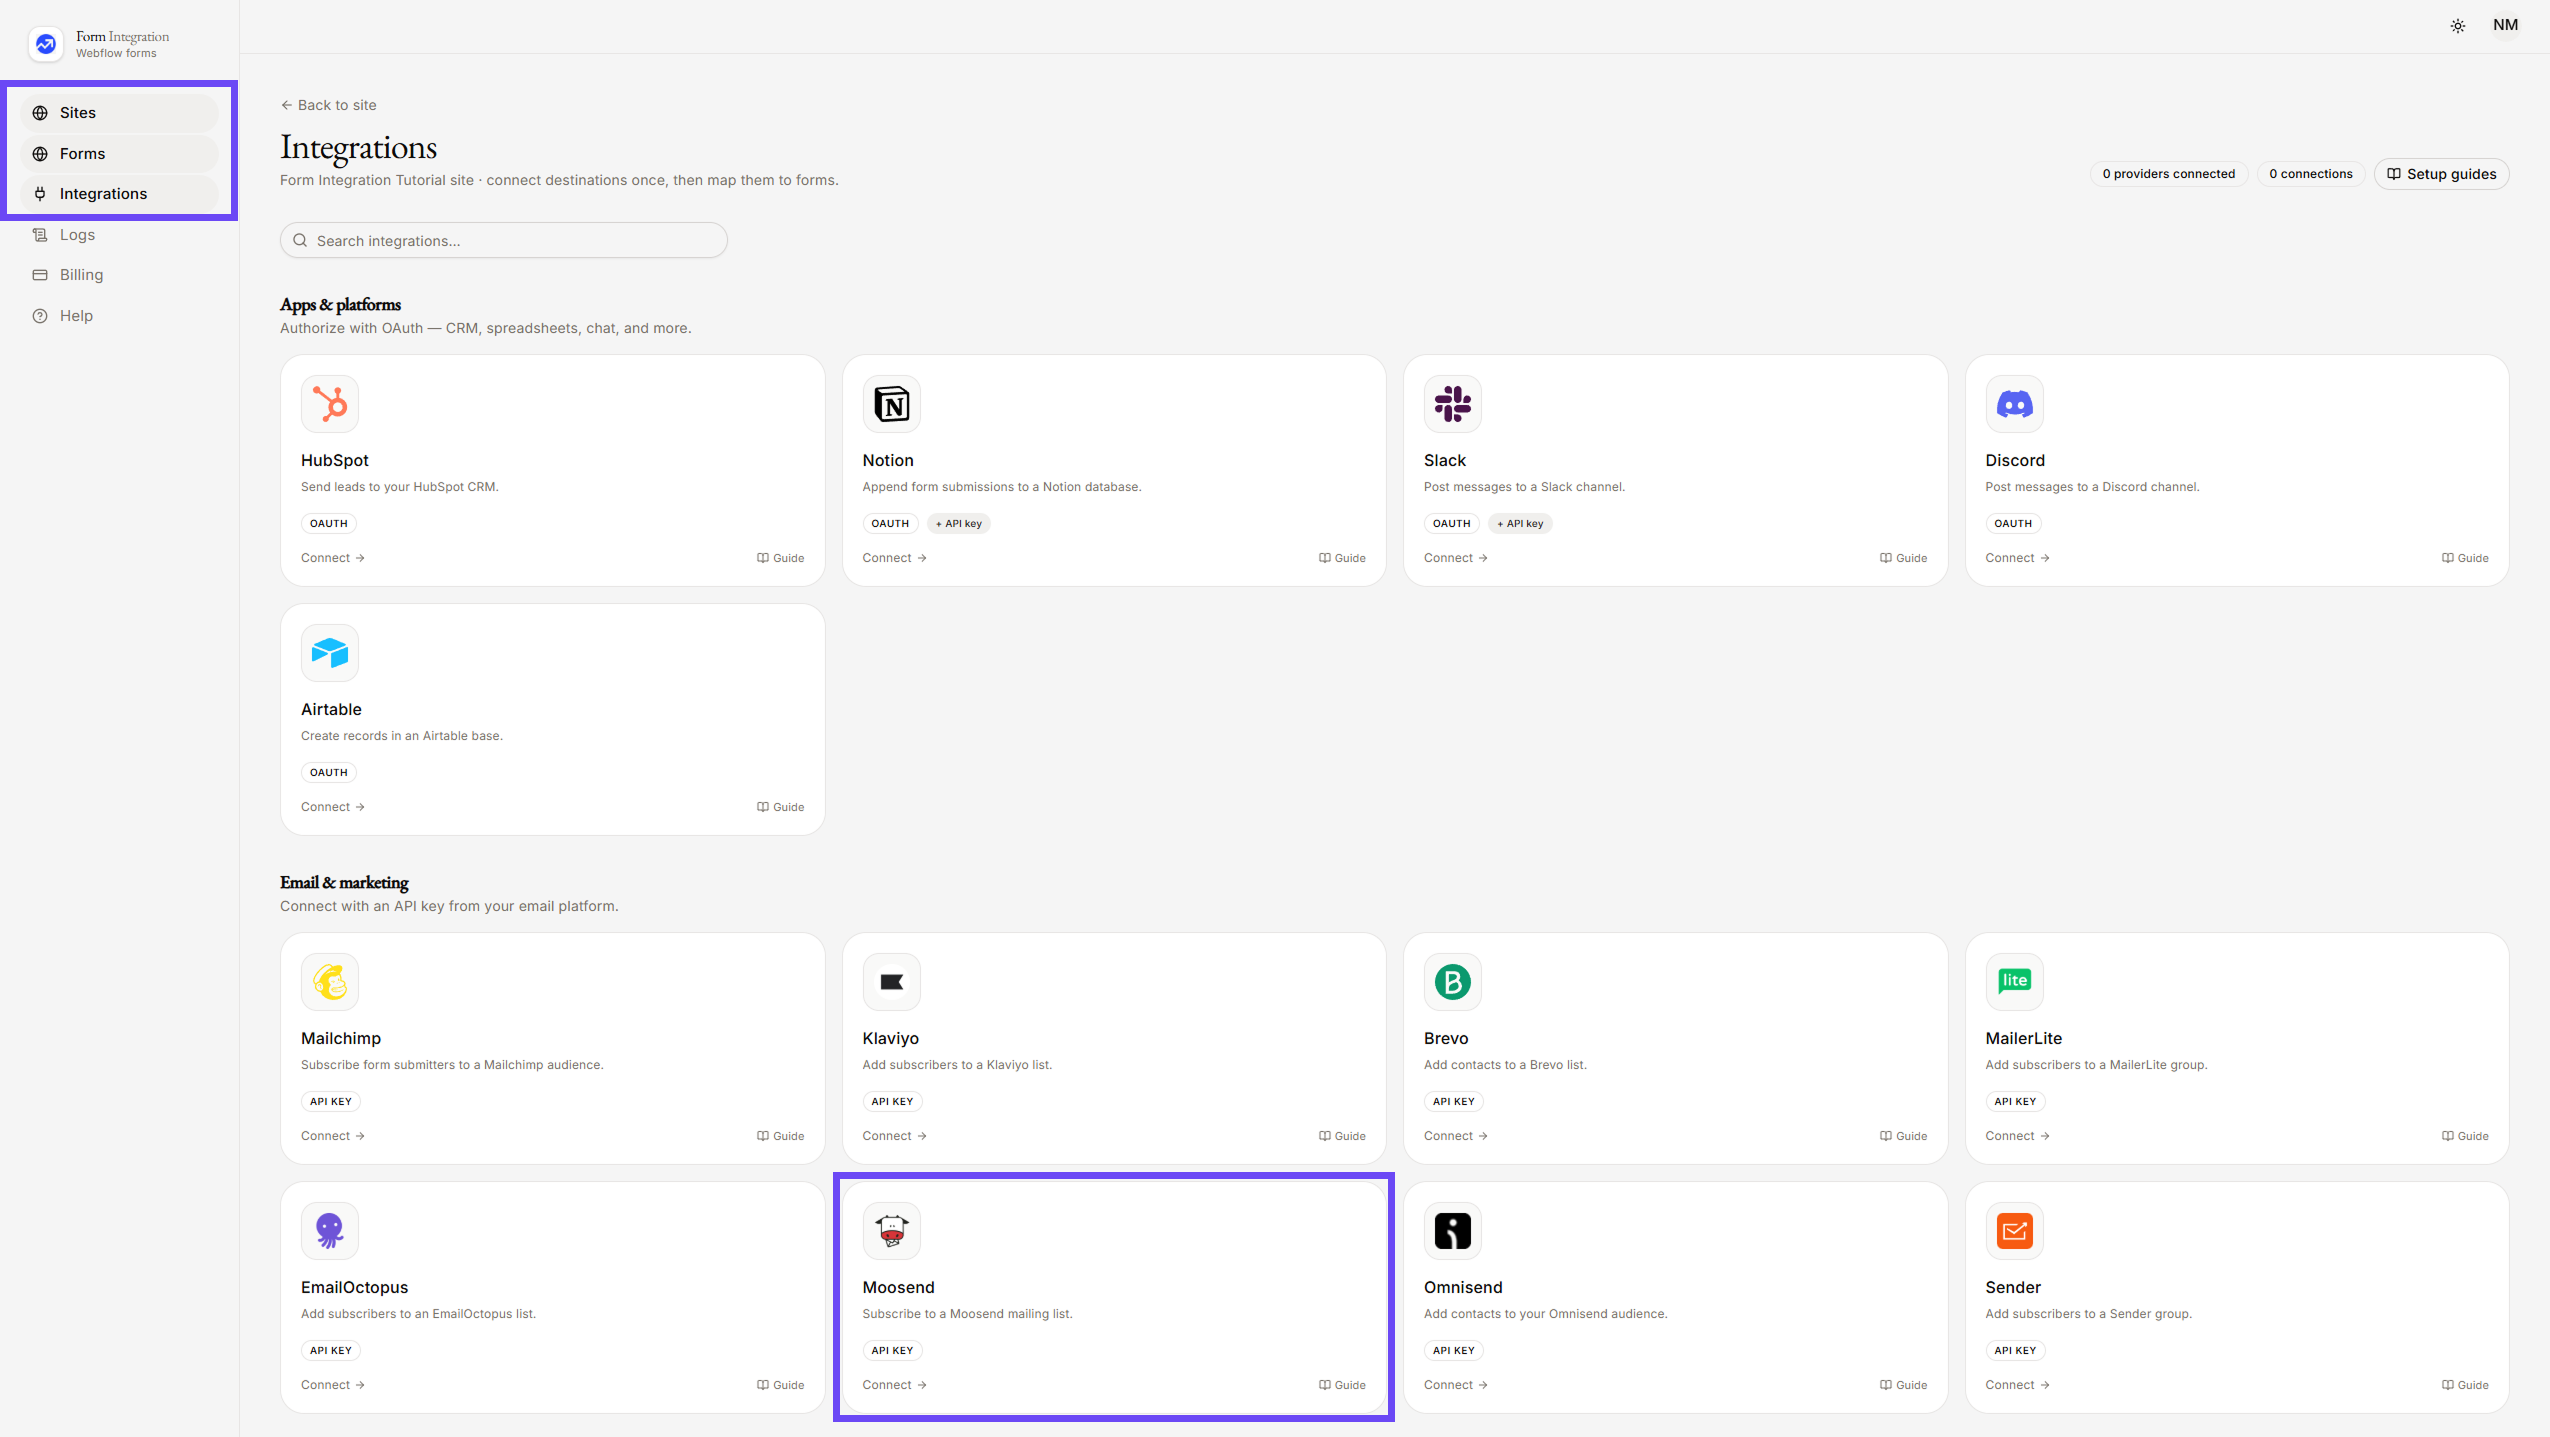Click the 0 connections badge
The image size is (2550, 1437).
point(2310,174)
